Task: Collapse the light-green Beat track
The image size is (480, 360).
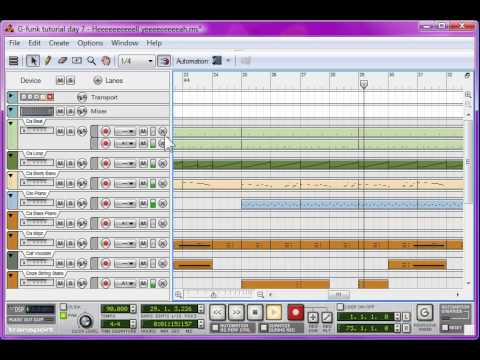Action: click(11, 124)
